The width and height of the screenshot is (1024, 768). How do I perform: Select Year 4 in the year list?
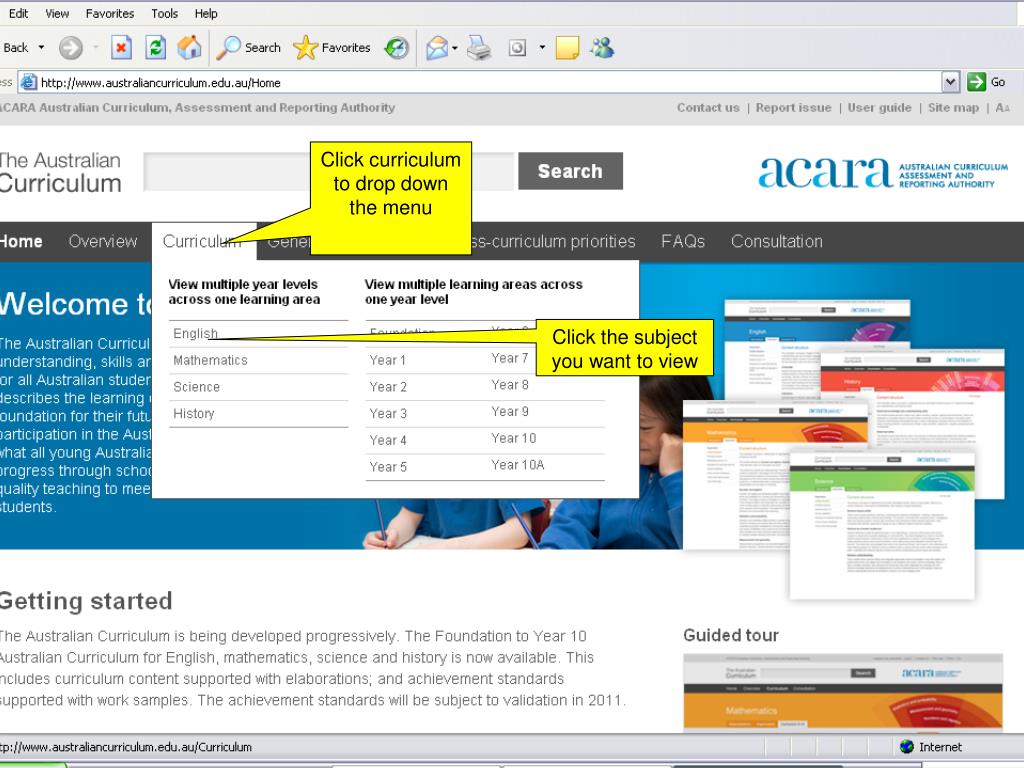(x=388, y=441)
